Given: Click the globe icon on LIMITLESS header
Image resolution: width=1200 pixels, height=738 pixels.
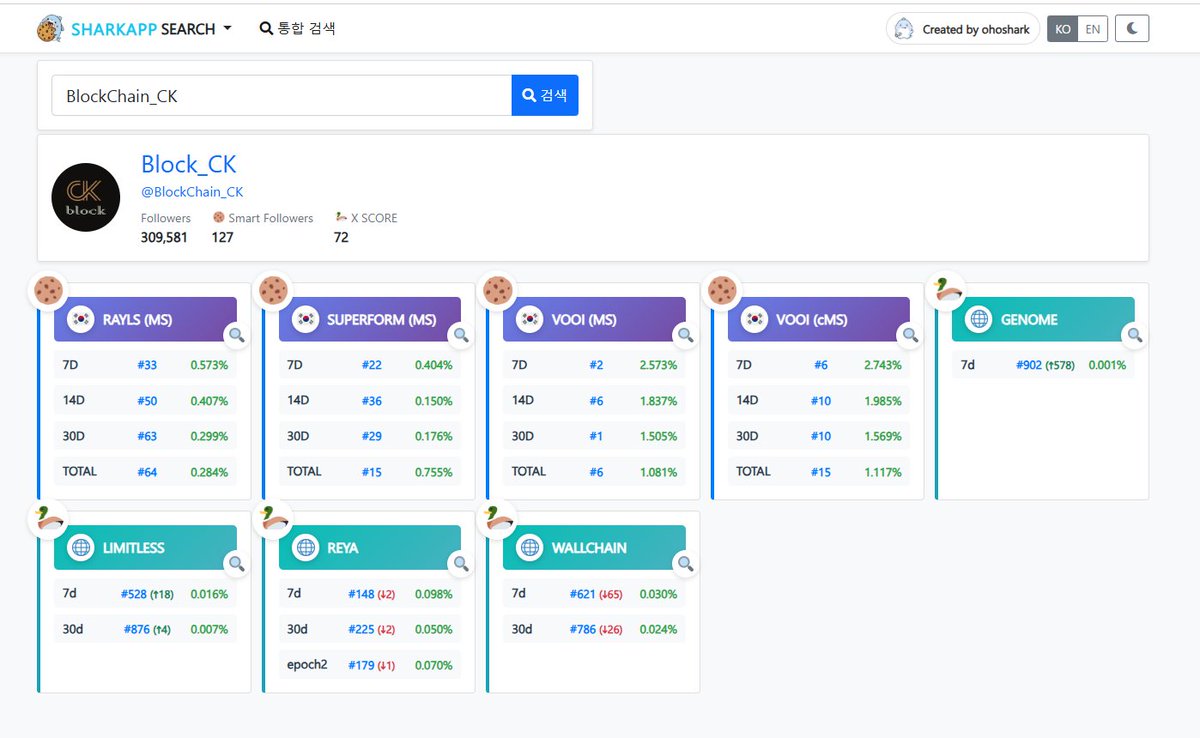Looking at the screenshot, I should tap(81, 548).
